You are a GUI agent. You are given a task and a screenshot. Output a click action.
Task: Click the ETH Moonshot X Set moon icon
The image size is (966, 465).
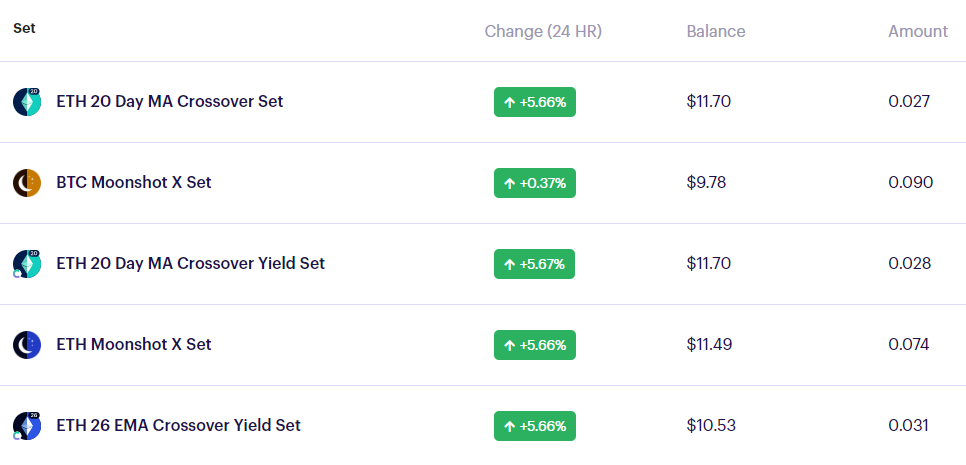27,345
